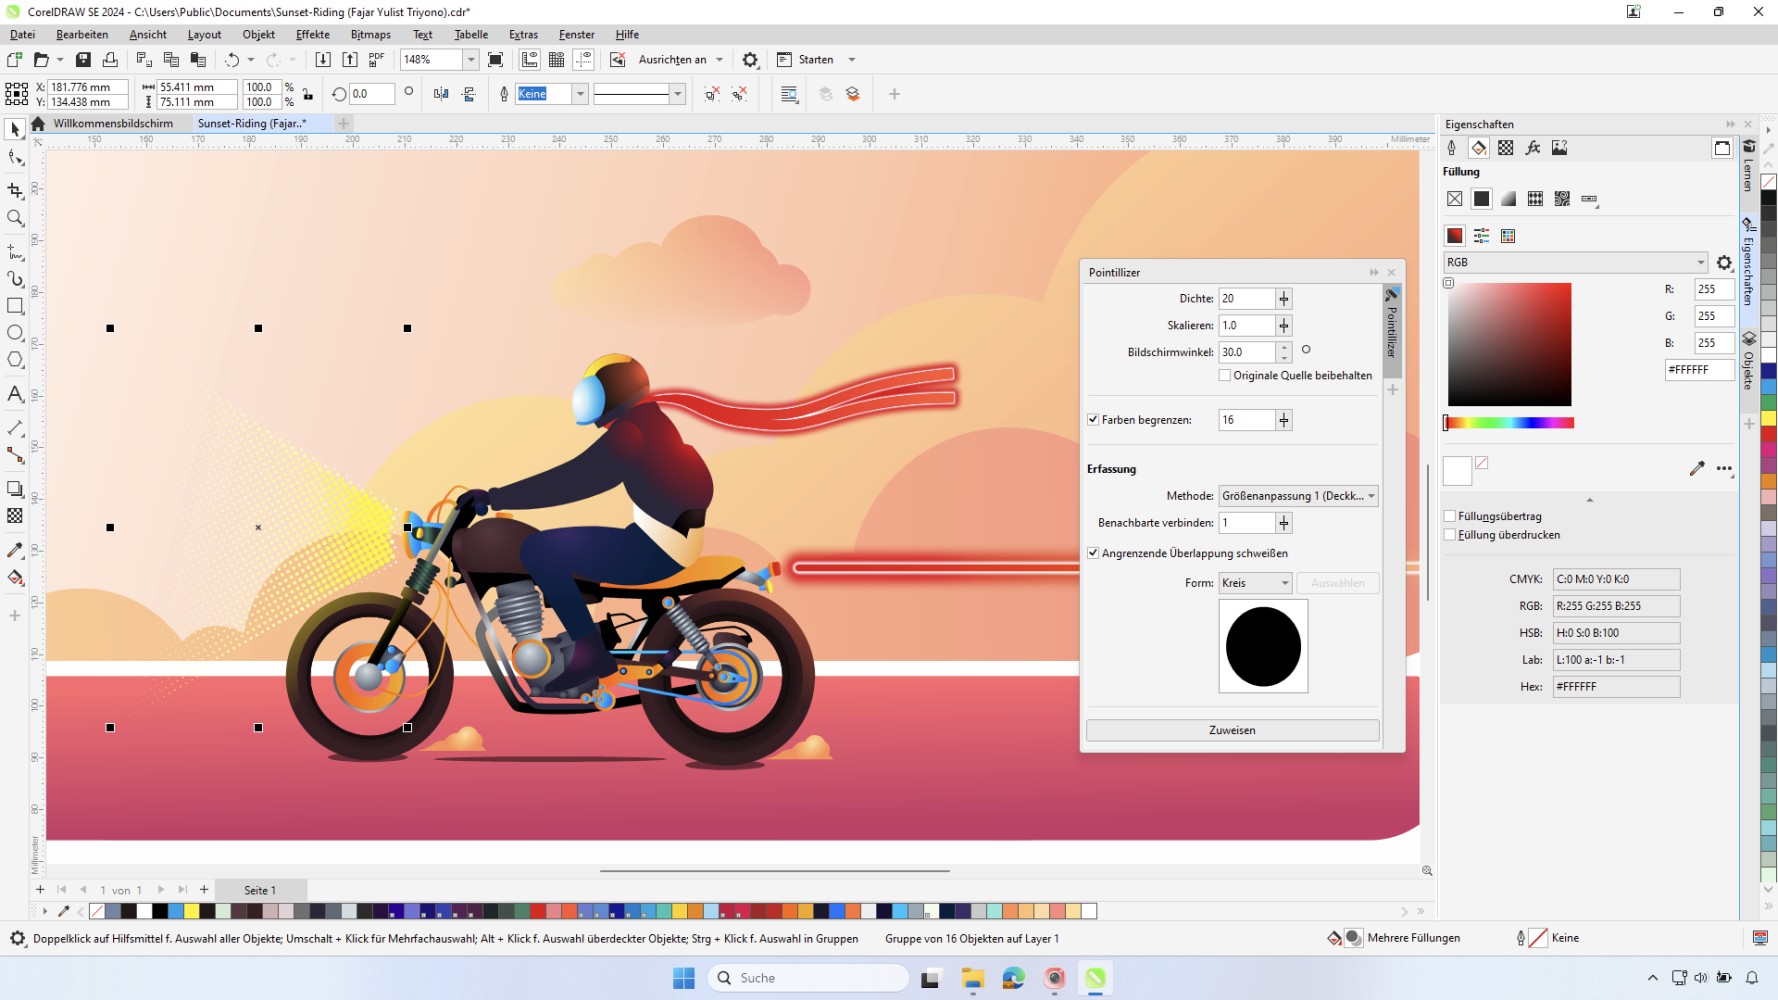Enable the Originale Quelle beibehalten checkbox
This screenshot has height=1000, width=1778.
(1224, 375)
